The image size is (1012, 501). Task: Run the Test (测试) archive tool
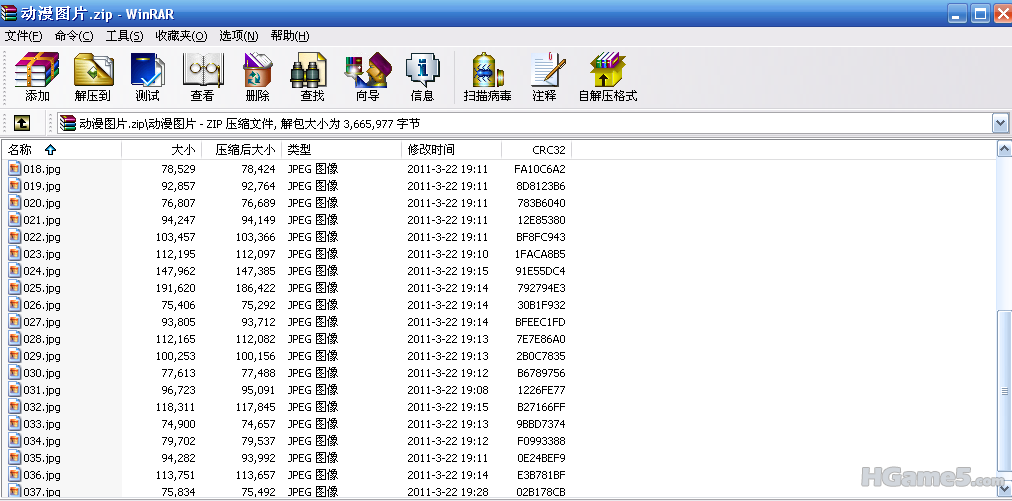[x=147, y=77]
